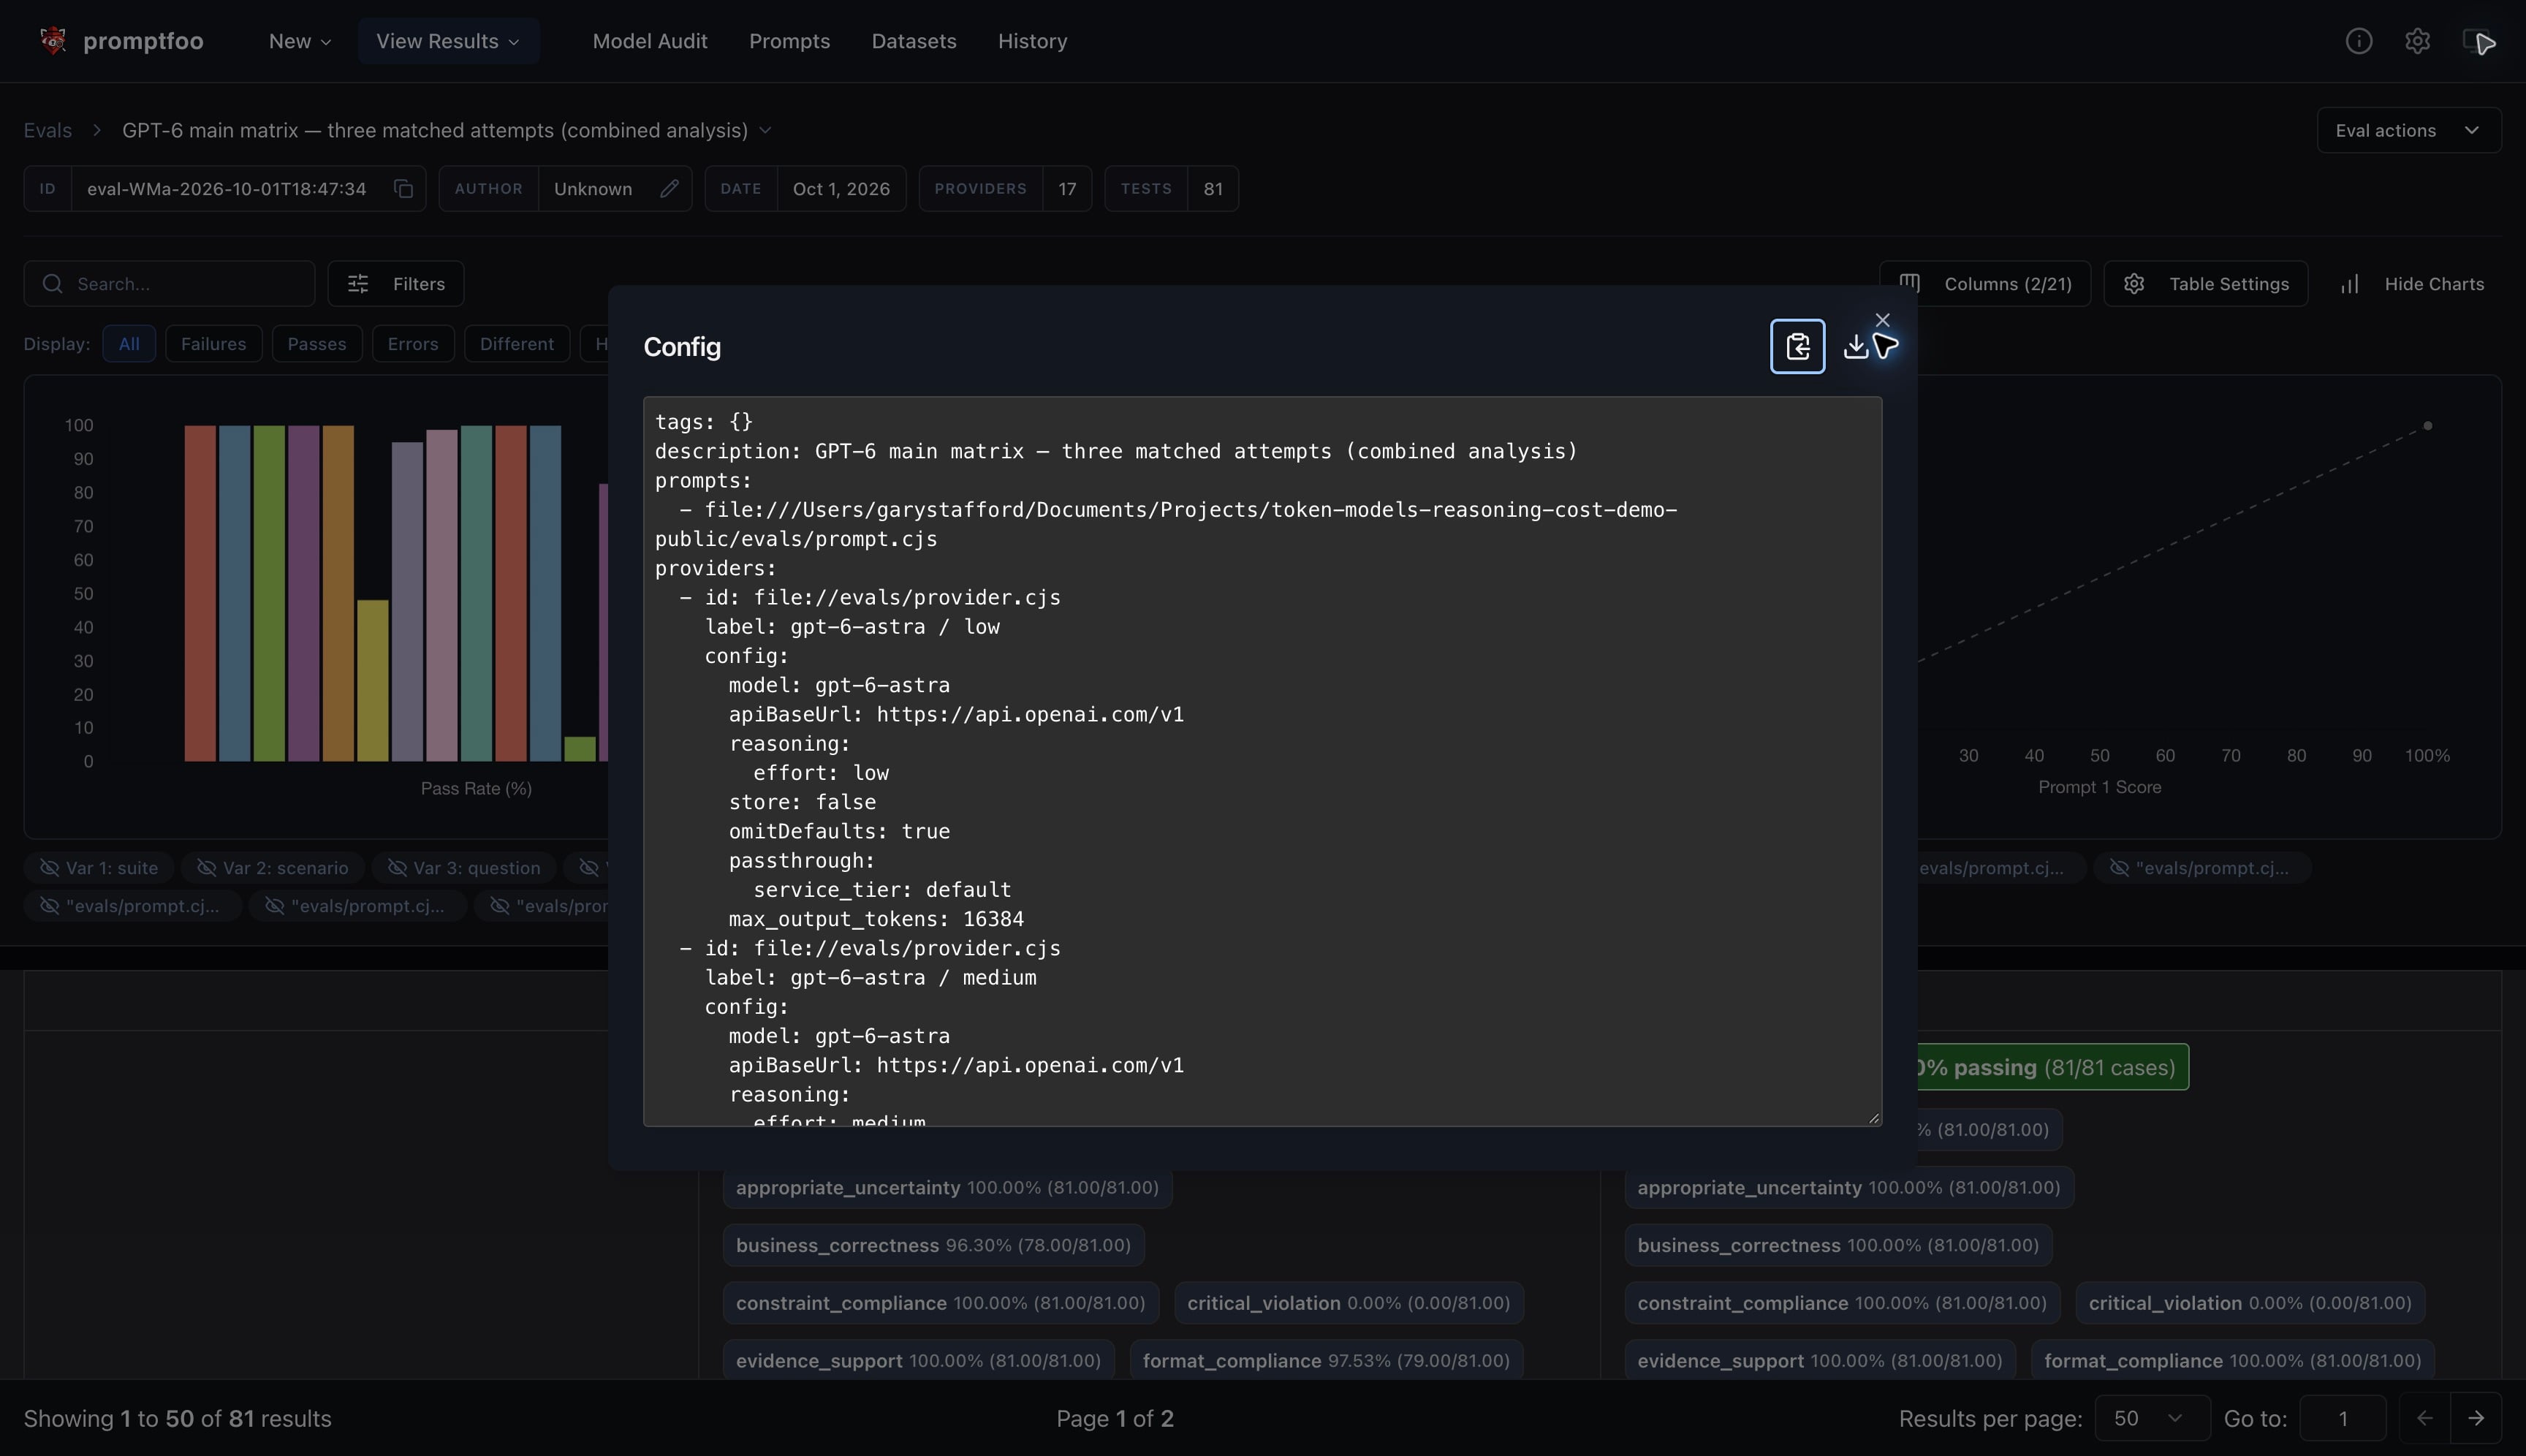Toggle visibility of Var 3: question
The height and width of the screenshot is (1456, 2526).
click(464, 868)
